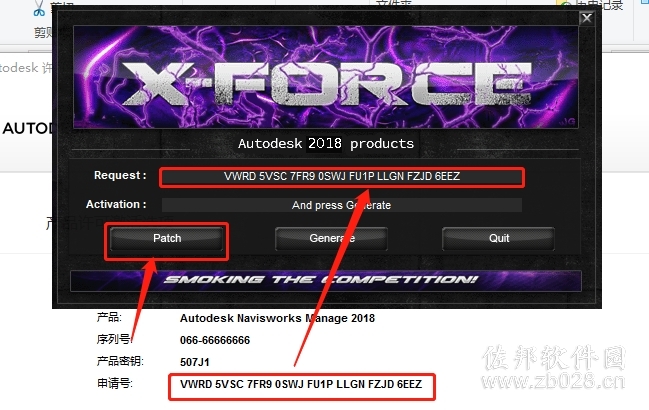This screenshot has width=649, height=410.
Task: Click the www.zb028.cn watermark
Action: click(x=553, y=381)
